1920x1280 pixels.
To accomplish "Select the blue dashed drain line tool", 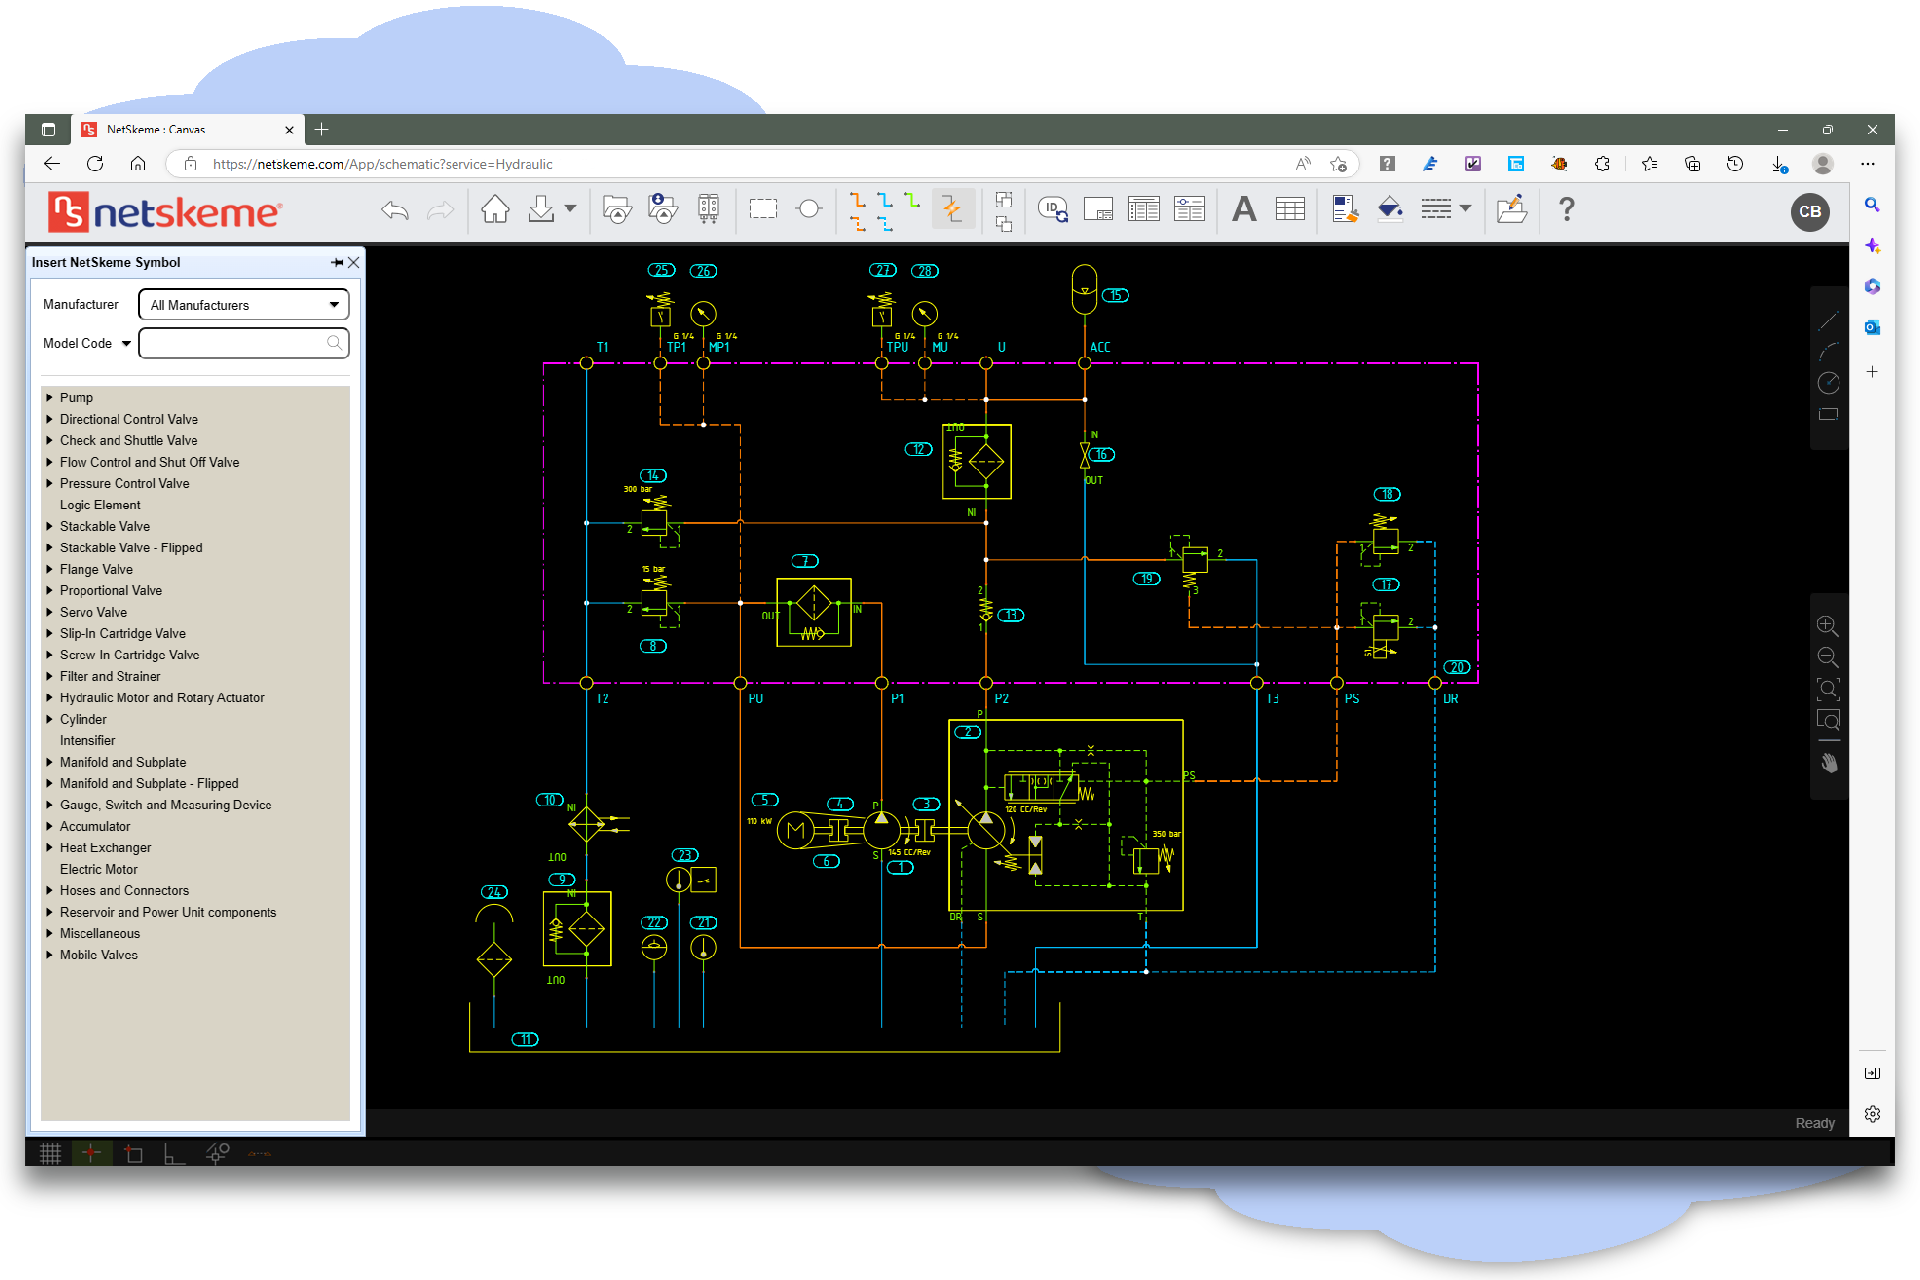I will pos(885,224).
